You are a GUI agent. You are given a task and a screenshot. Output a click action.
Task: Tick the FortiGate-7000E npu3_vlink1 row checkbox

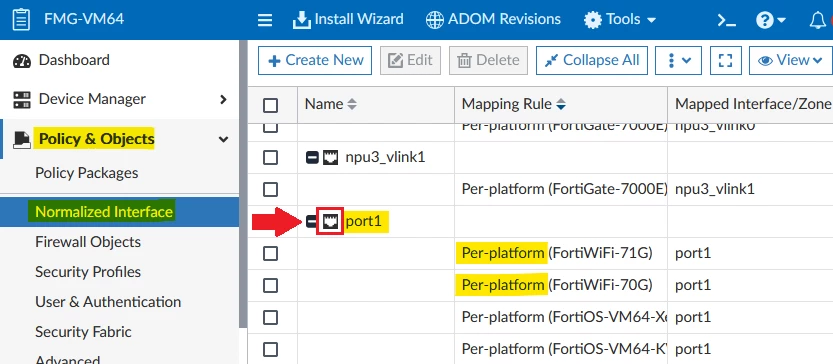pyautogui.click(x=270, y=189)
